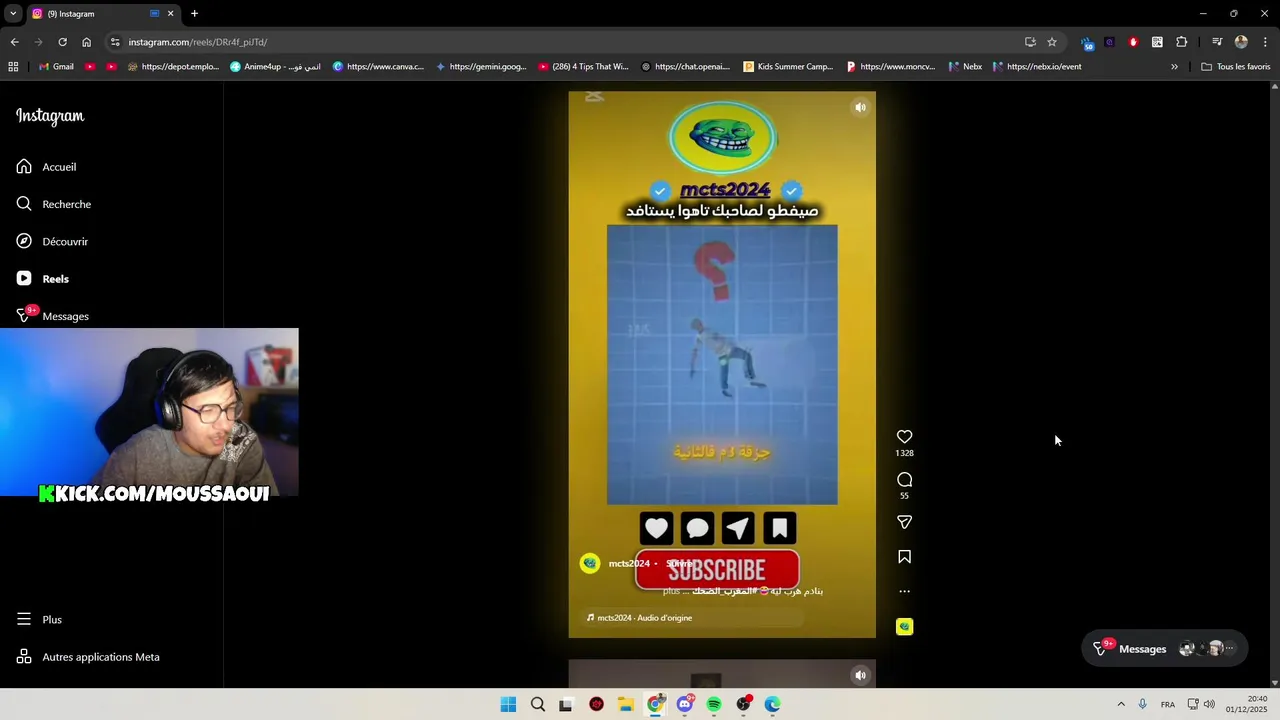Image resolution: width=1280 pixels, height=720 pixels.
Task: Bookmark this page with the star
Action: (1052, 42)
